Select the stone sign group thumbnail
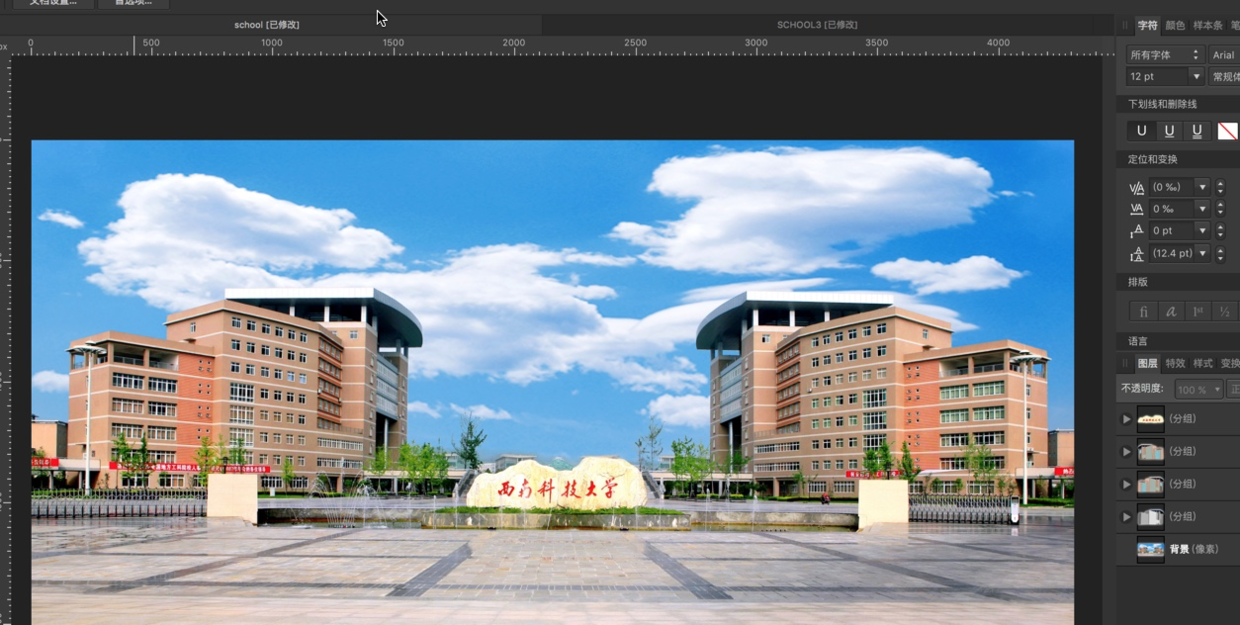The height and width of the screenshot is (625, 1240). [x=1151, y=419]
